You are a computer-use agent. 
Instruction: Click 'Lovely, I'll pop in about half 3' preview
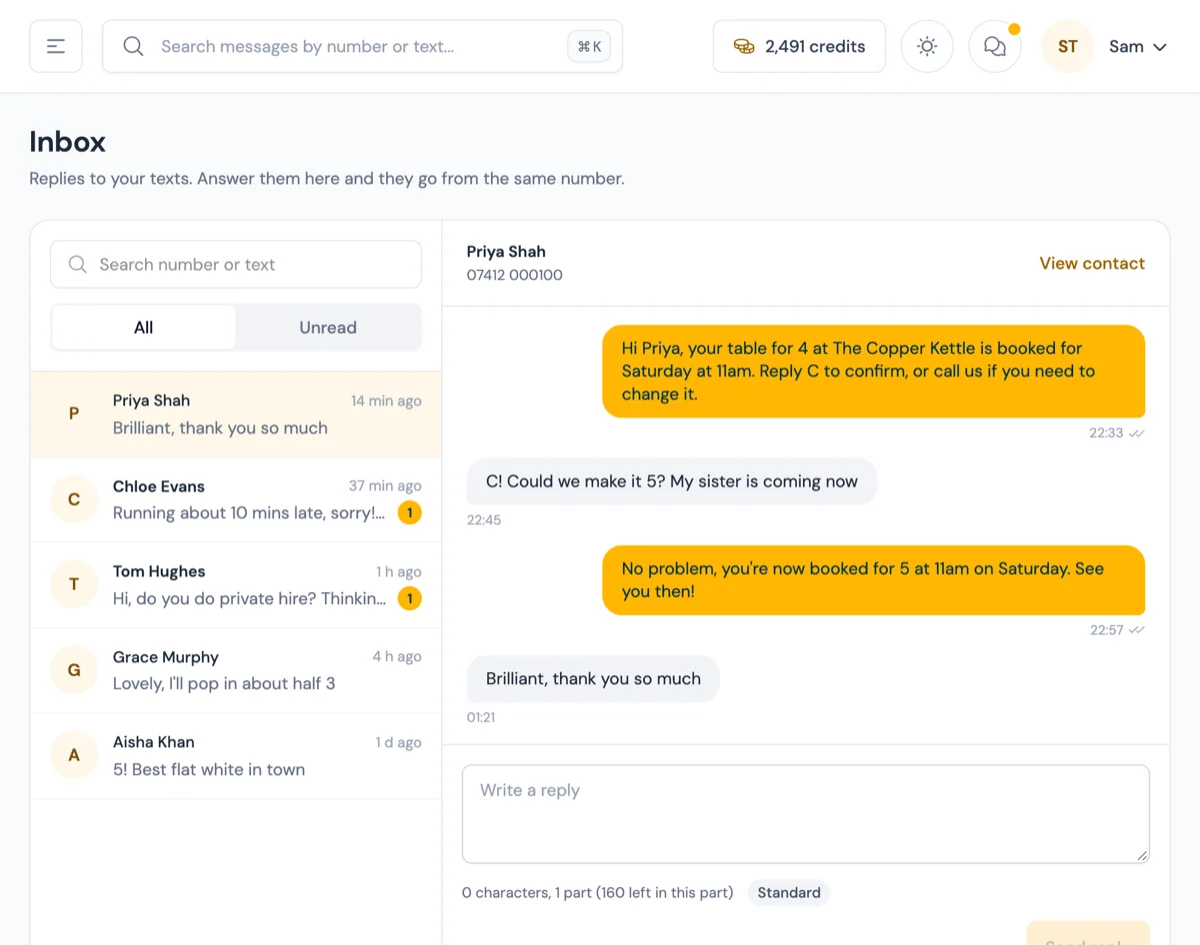[224, 684]
